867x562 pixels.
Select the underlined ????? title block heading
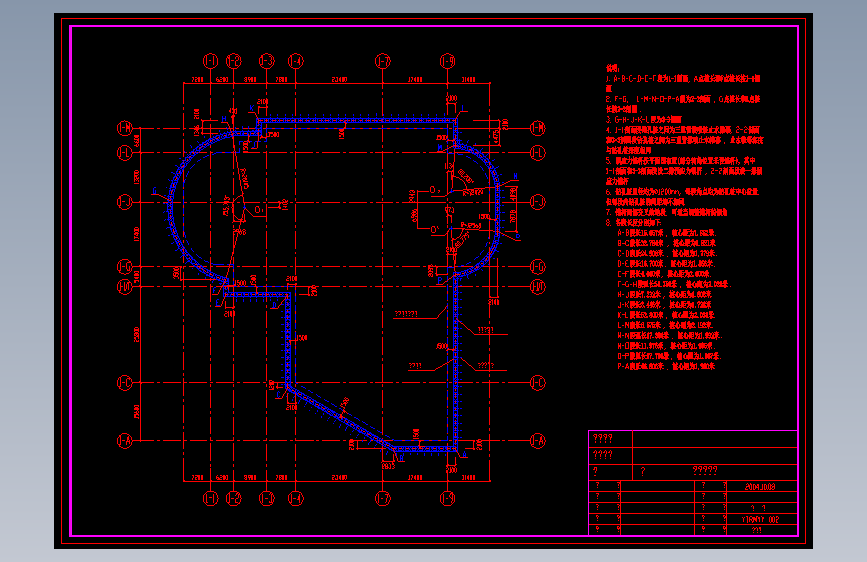(705, 471)
